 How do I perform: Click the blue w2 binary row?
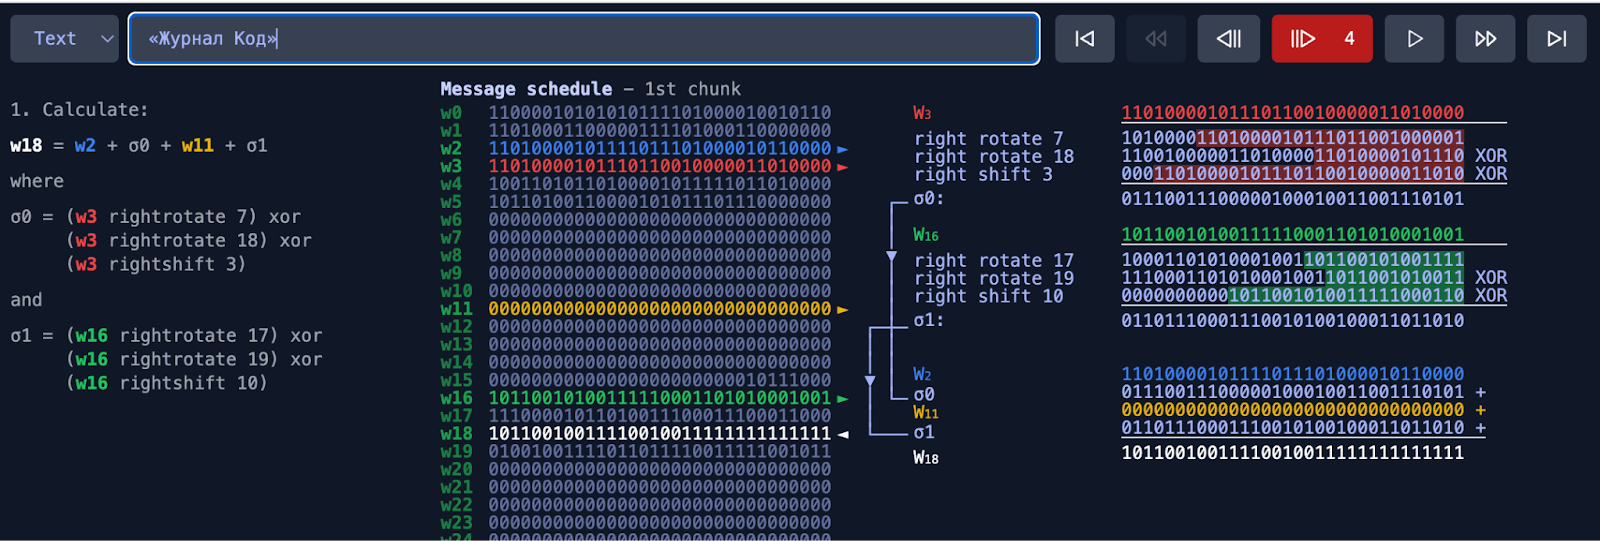coord(659,148)
